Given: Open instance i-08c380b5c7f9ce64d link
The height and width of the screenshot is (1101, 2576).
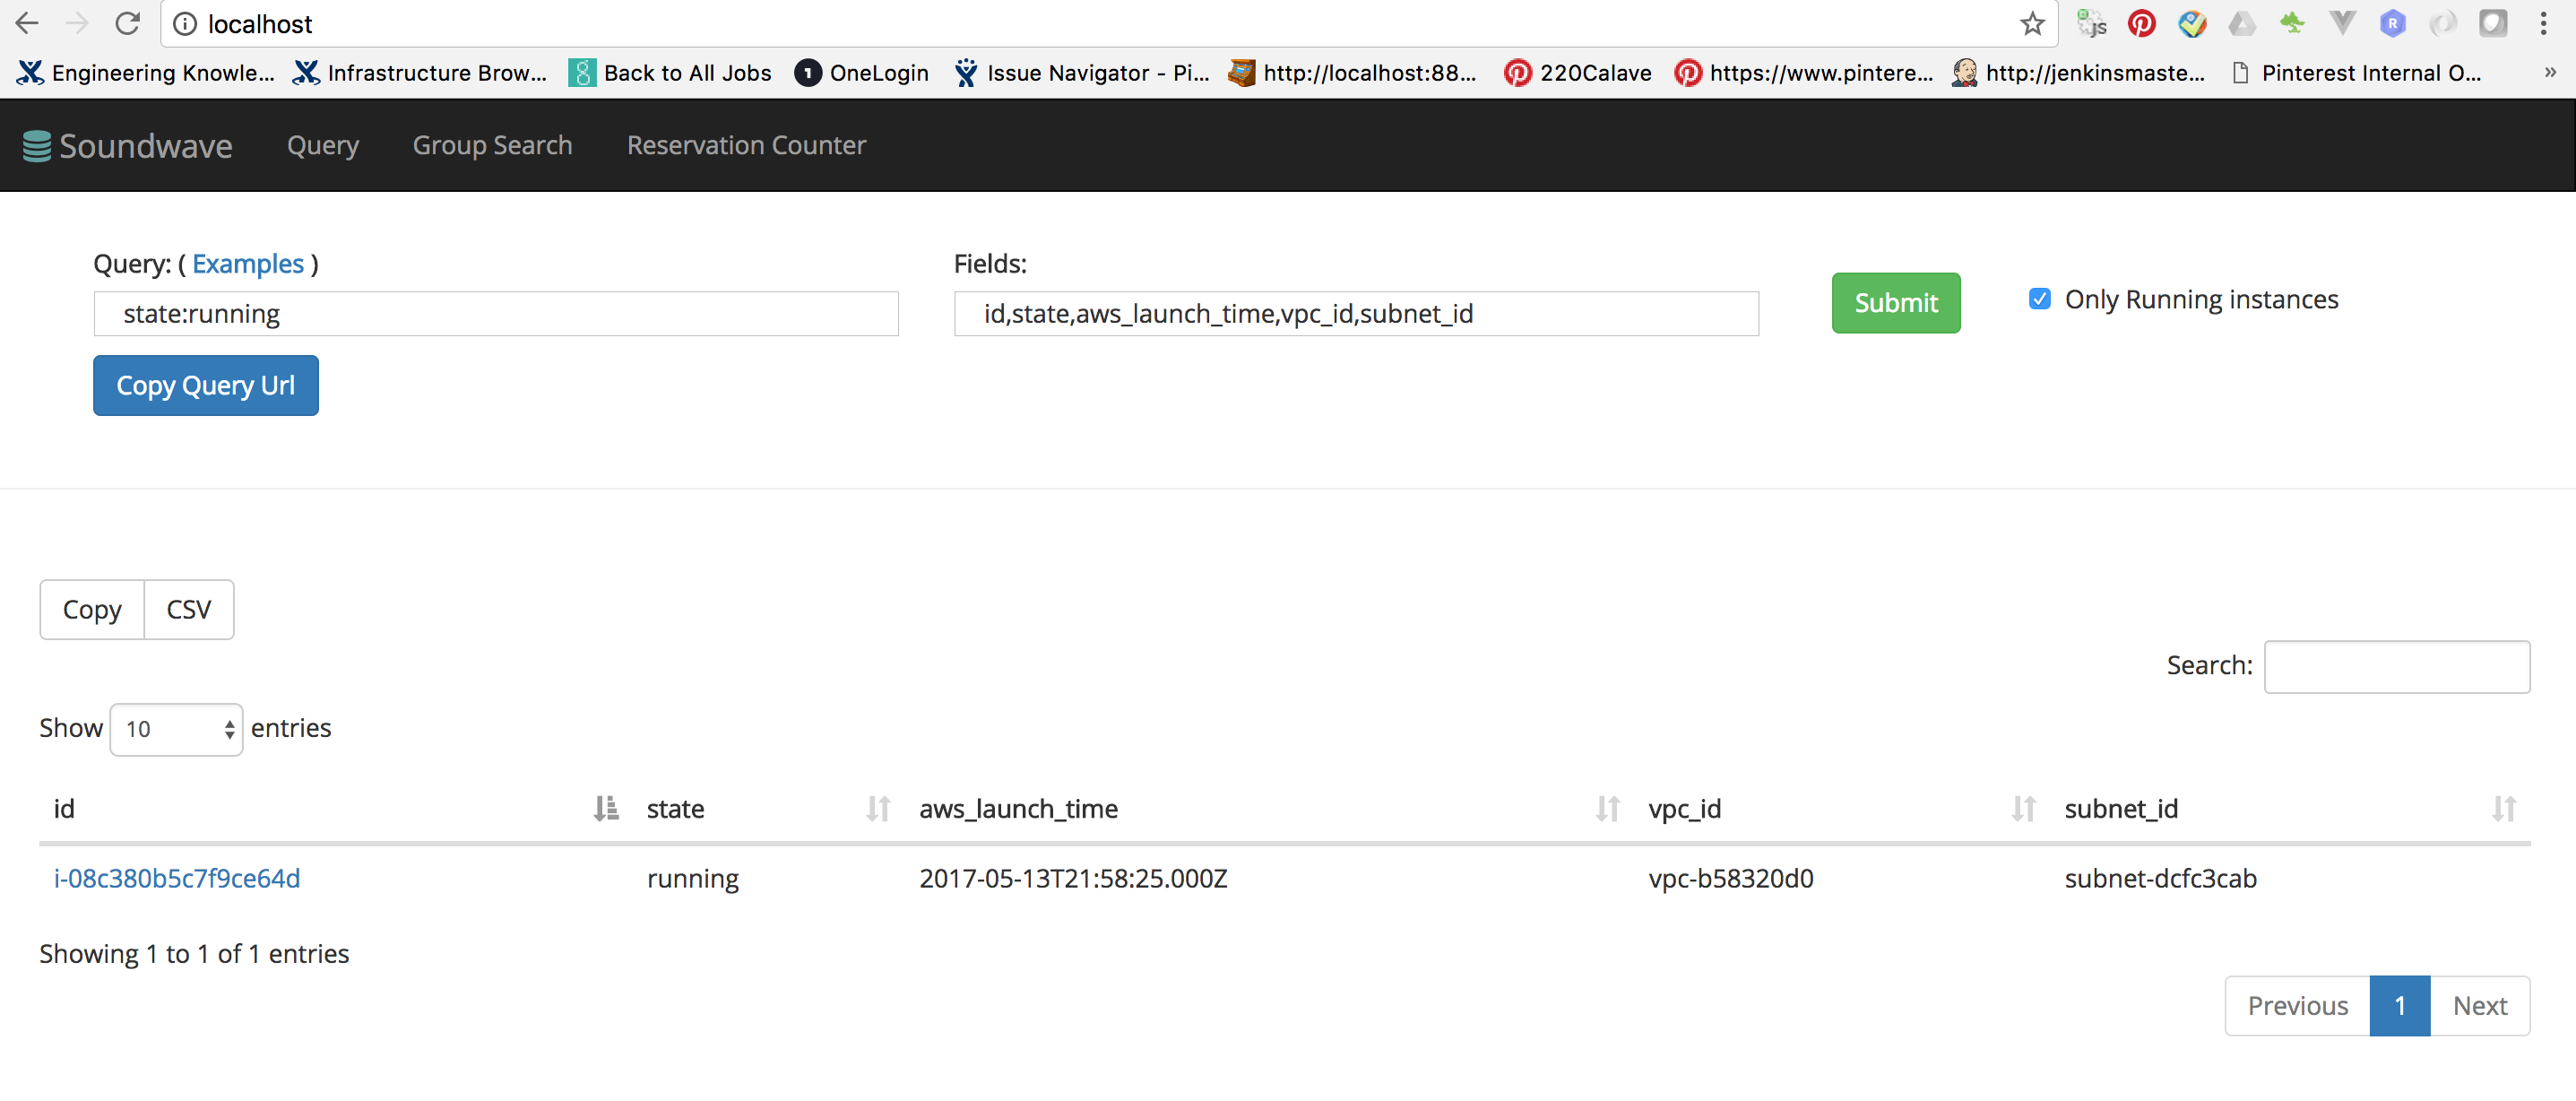Looking at the screenshot, I should 177,878.
